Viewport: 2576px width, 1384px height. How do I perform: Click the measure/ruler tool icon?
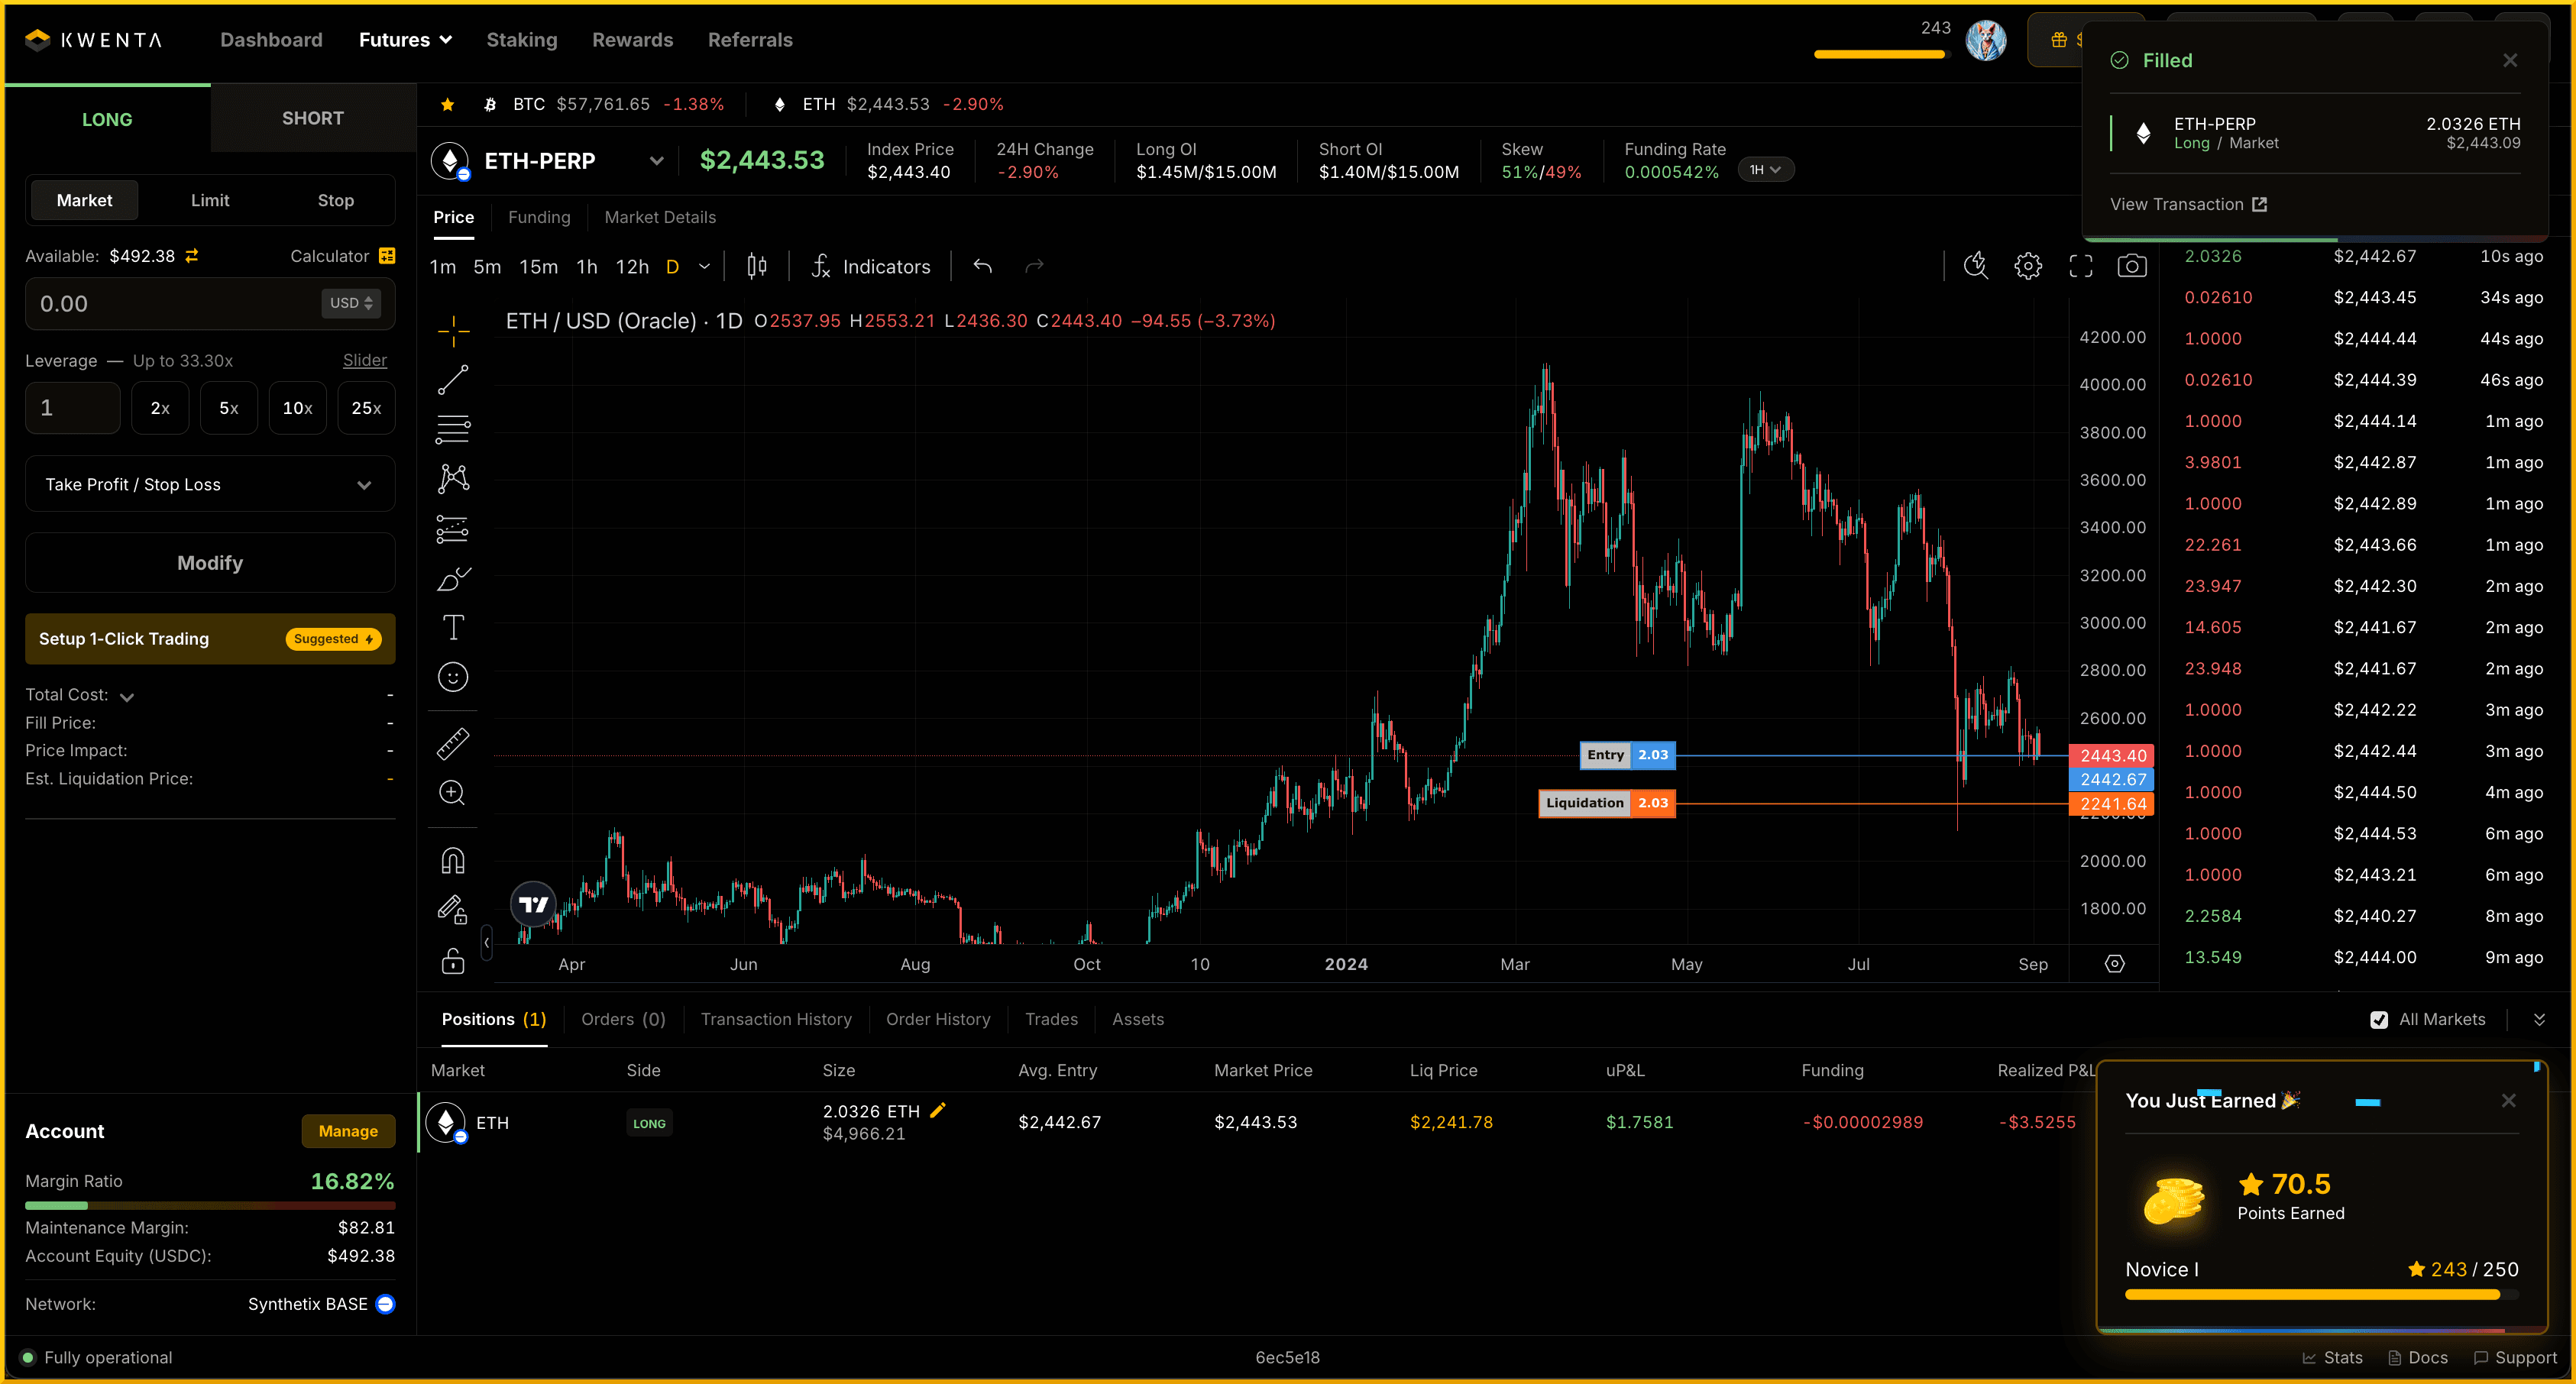coord(451,745)
